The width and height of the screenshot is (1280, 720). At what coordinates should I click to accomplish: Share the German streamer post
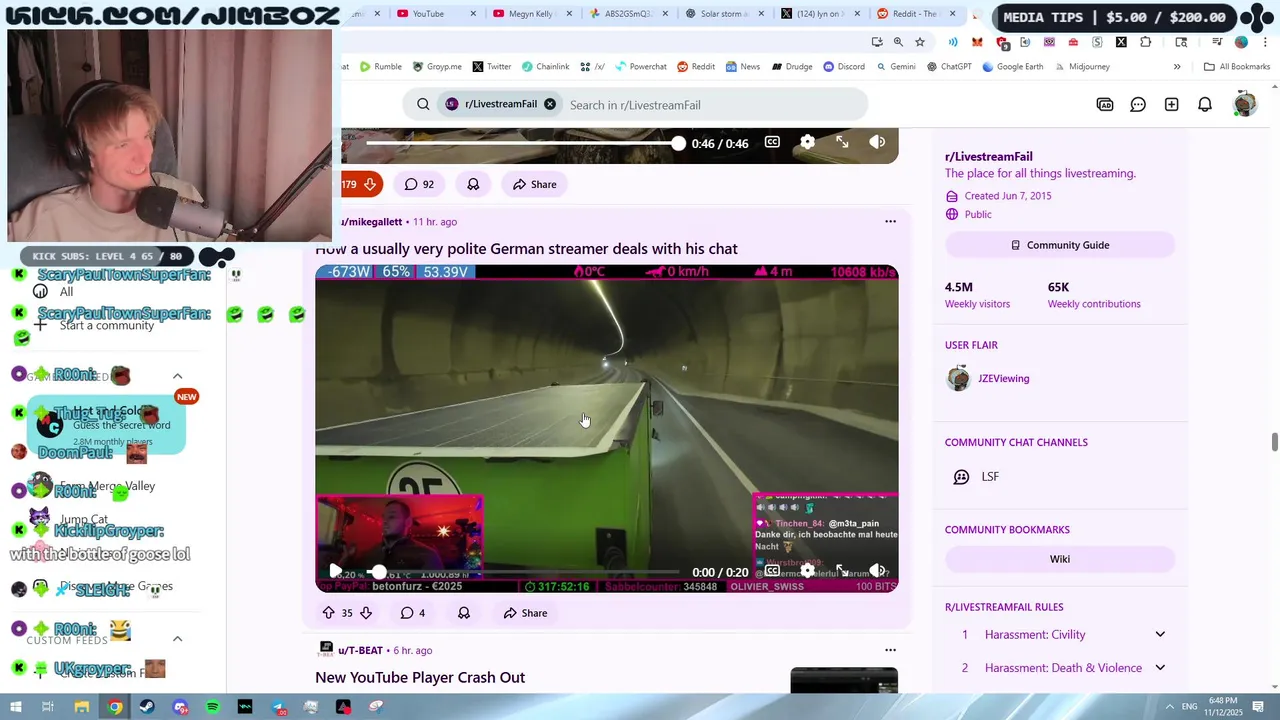pyautogui.click(x=525, y=613)
